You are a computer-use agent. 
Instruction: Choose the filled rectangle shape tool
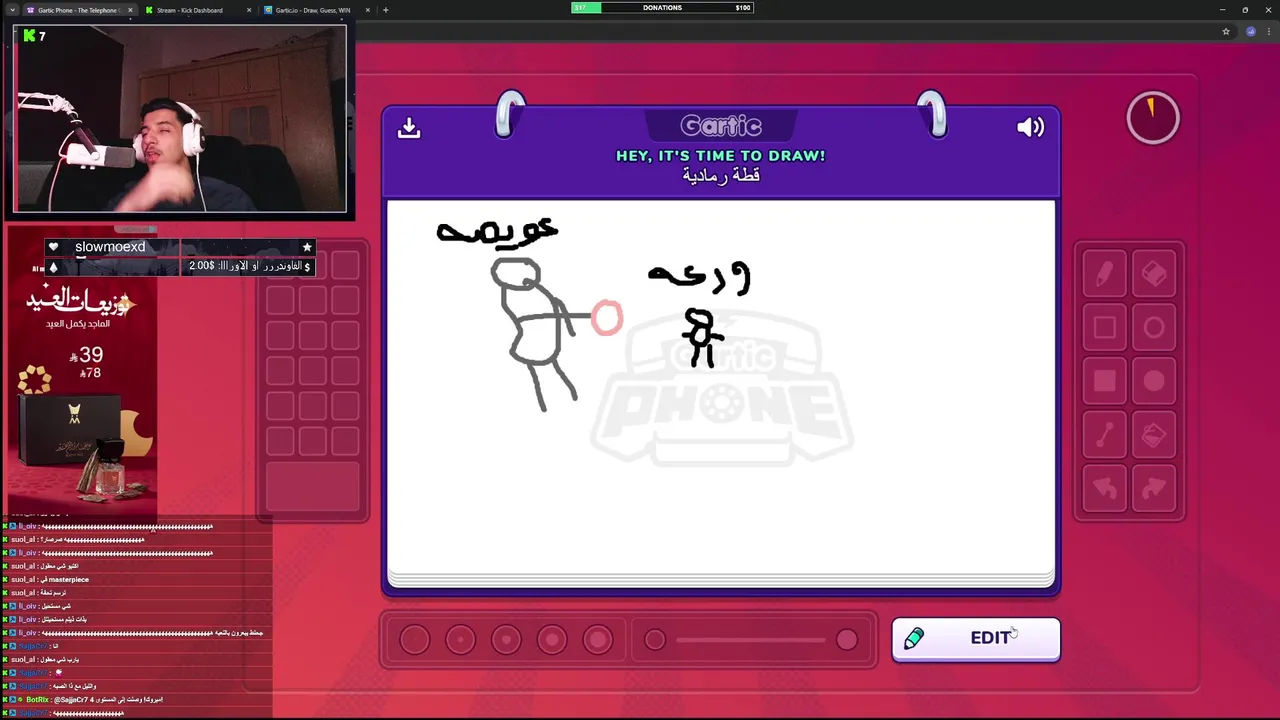pyautogui.click(x=1105, y=381)
